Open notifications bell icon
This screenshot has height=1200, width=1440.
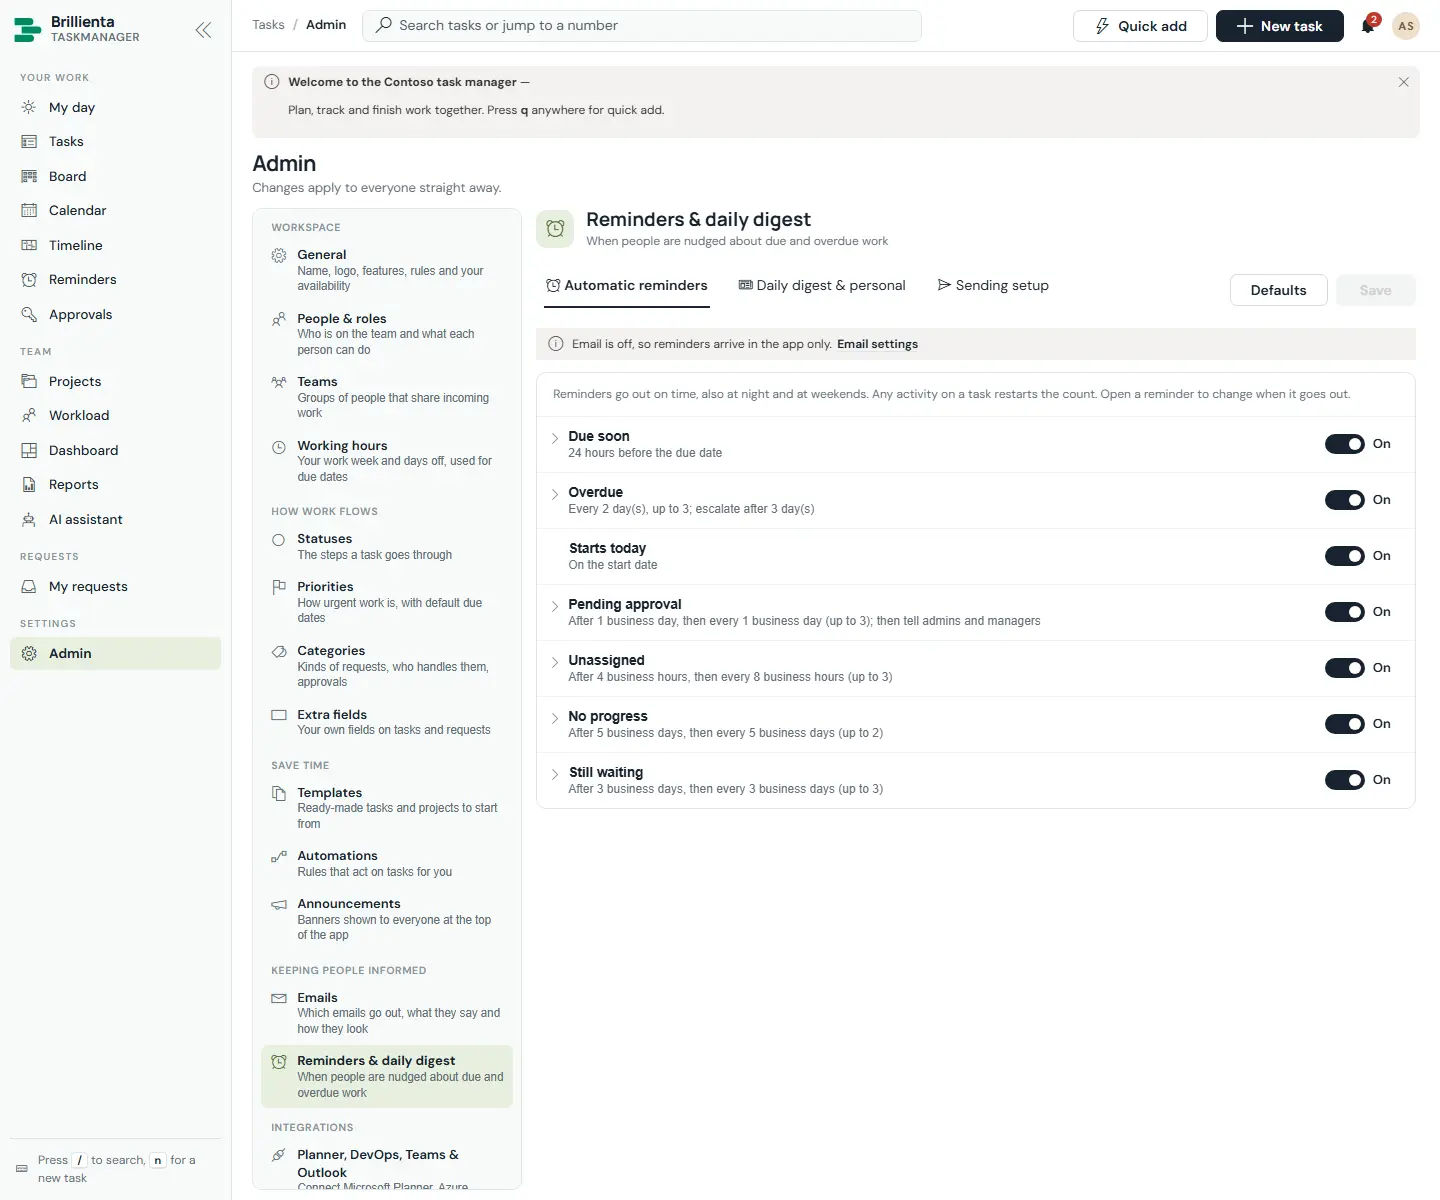click(1368, 26)
